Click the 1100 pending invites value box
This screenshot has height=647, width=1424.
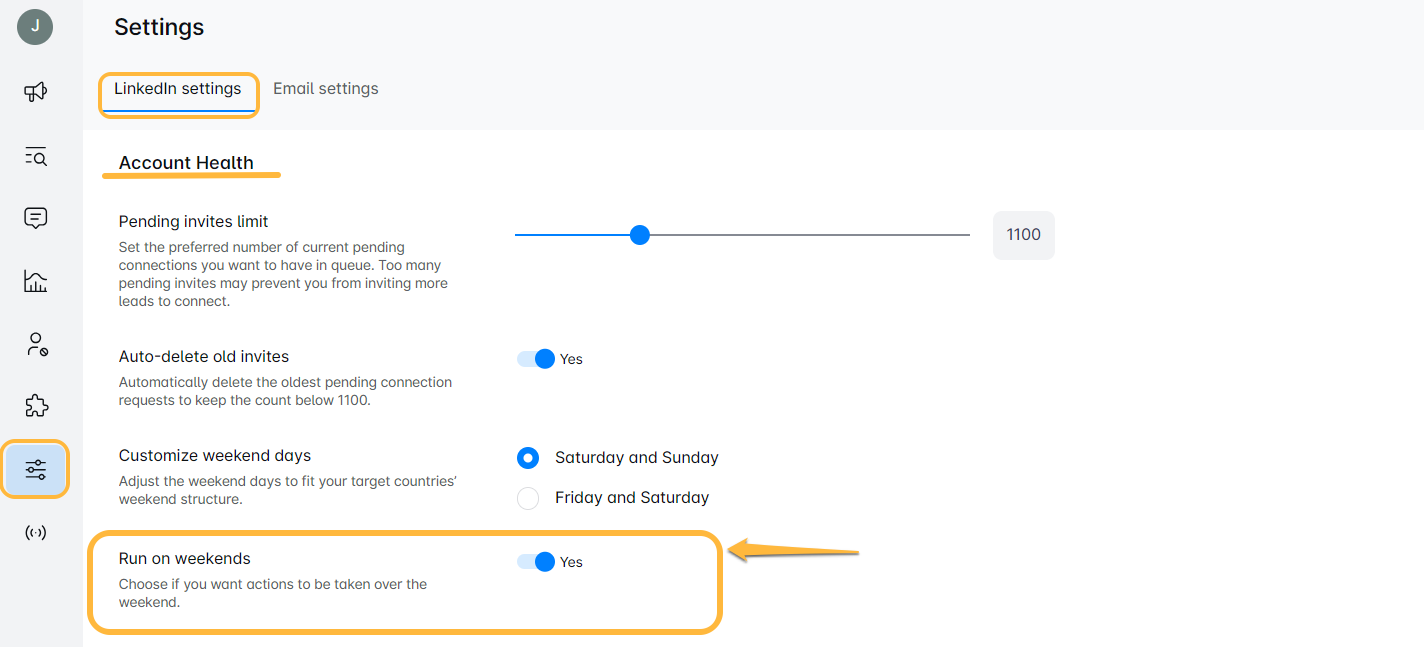(x=1023, y=235)
